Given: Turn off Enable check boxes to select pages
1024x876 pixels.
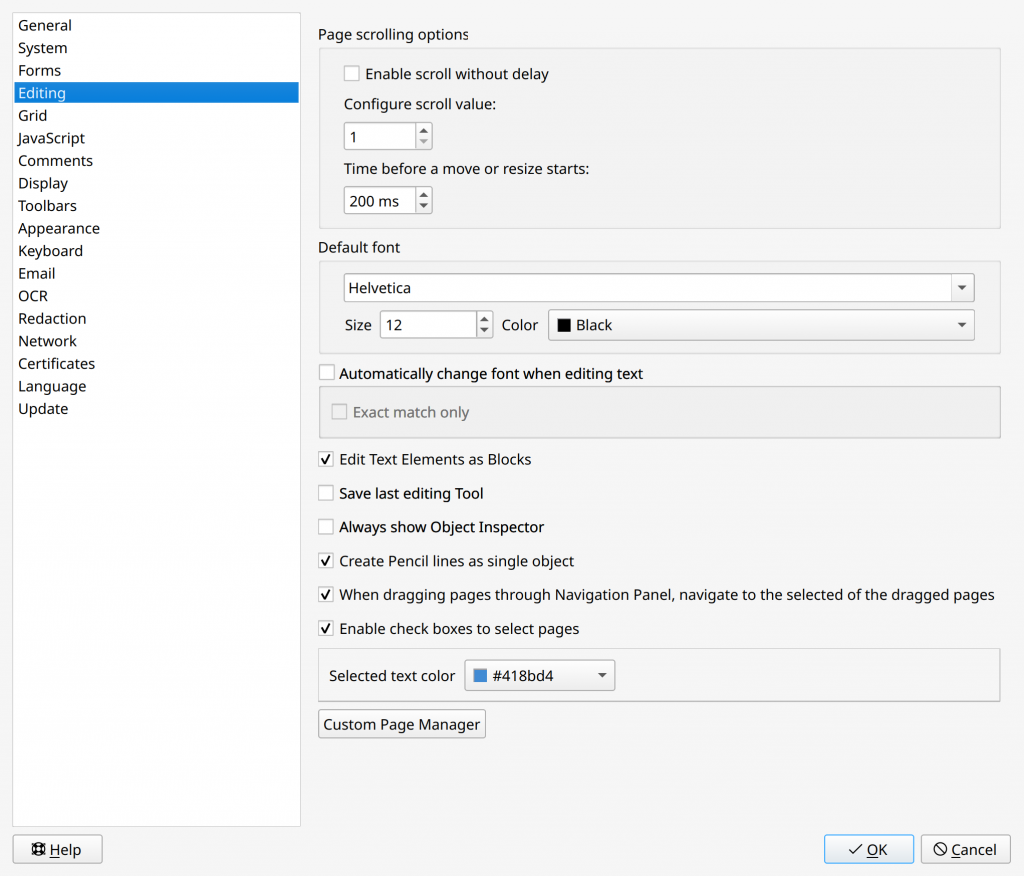Looking at the screenshot, I should (x=326, y=628).
